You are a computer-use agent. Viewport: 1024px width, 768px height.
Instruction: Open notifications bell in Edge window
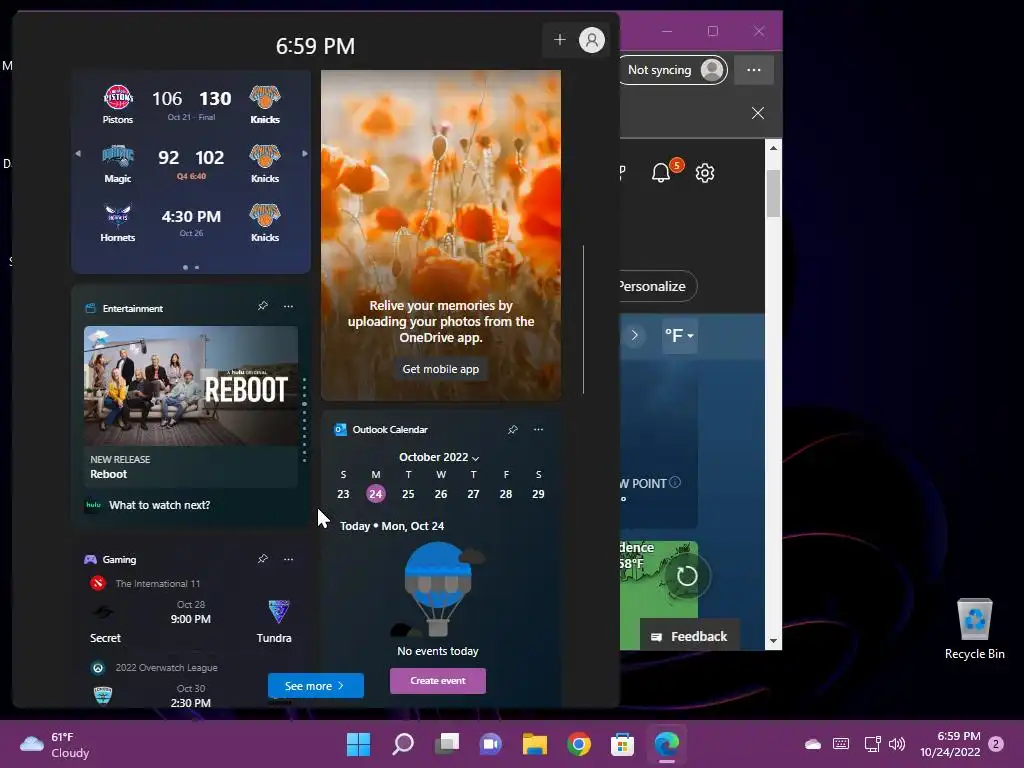click(660, 173)
